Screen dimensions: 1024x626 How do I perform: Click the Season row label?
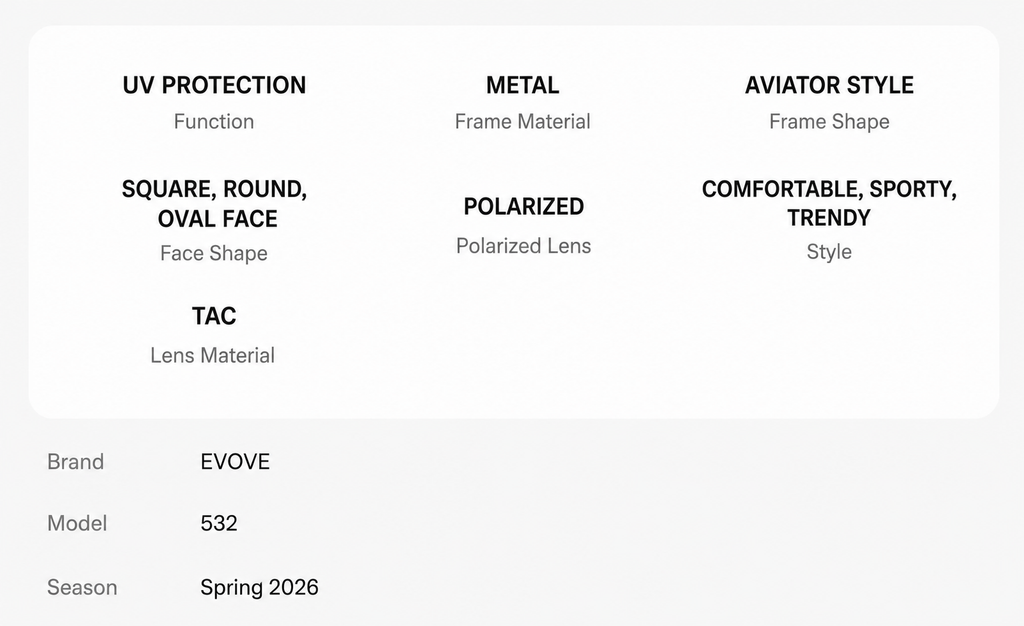(82, 587)
